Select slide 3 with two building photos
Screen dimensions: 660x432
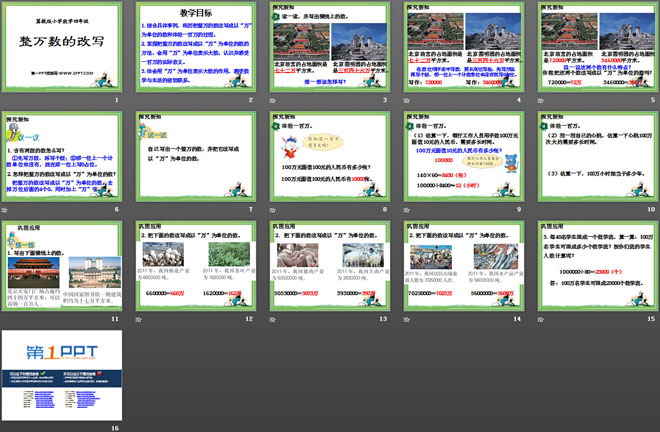point(329,48)
